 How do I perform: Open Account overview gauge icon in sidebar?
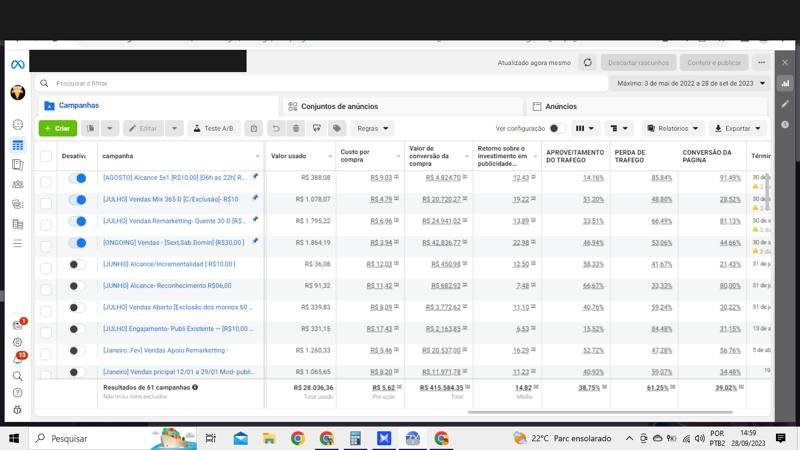coord(17,124)
